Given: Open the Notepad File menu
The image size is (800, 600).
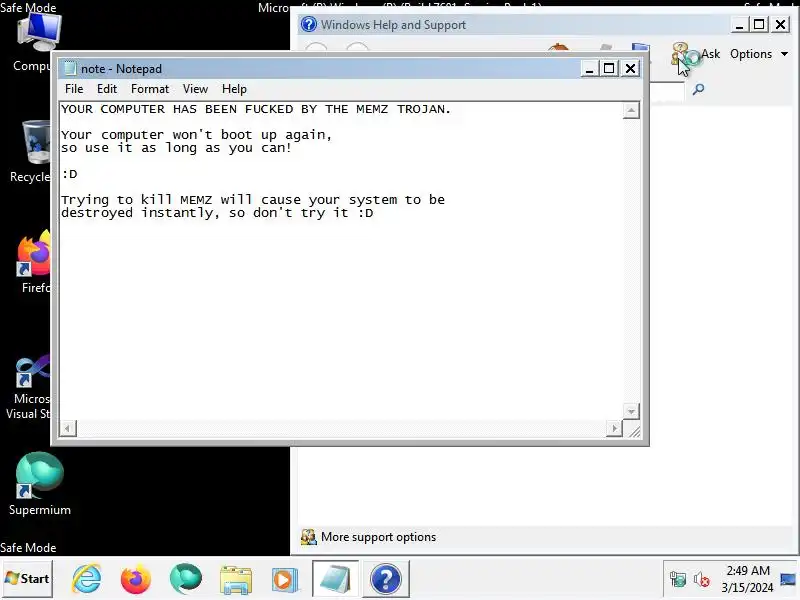Looking at the screenshot, I should (74, 89).
